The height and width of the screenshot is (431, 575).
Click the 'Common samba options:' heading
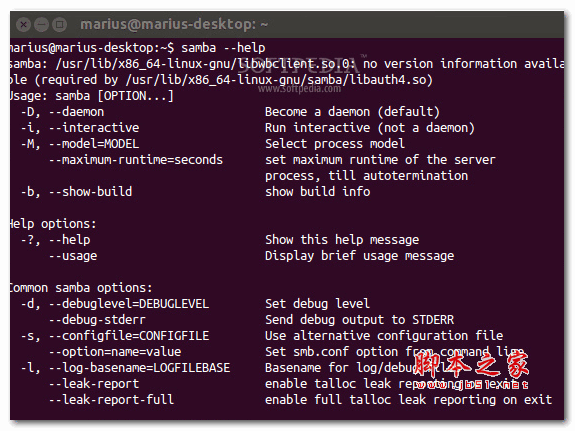click(81, 288)
